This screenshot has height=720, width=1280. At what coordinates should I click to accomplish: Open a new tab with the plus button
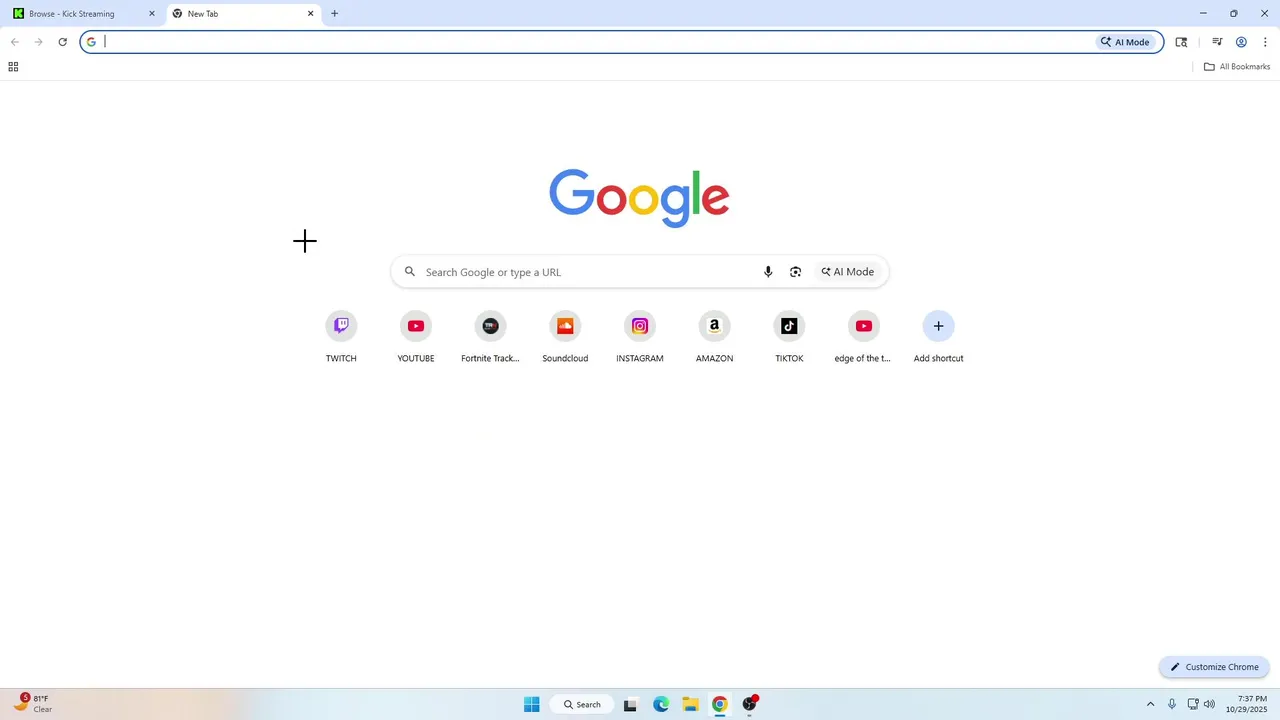coord(334,14)
